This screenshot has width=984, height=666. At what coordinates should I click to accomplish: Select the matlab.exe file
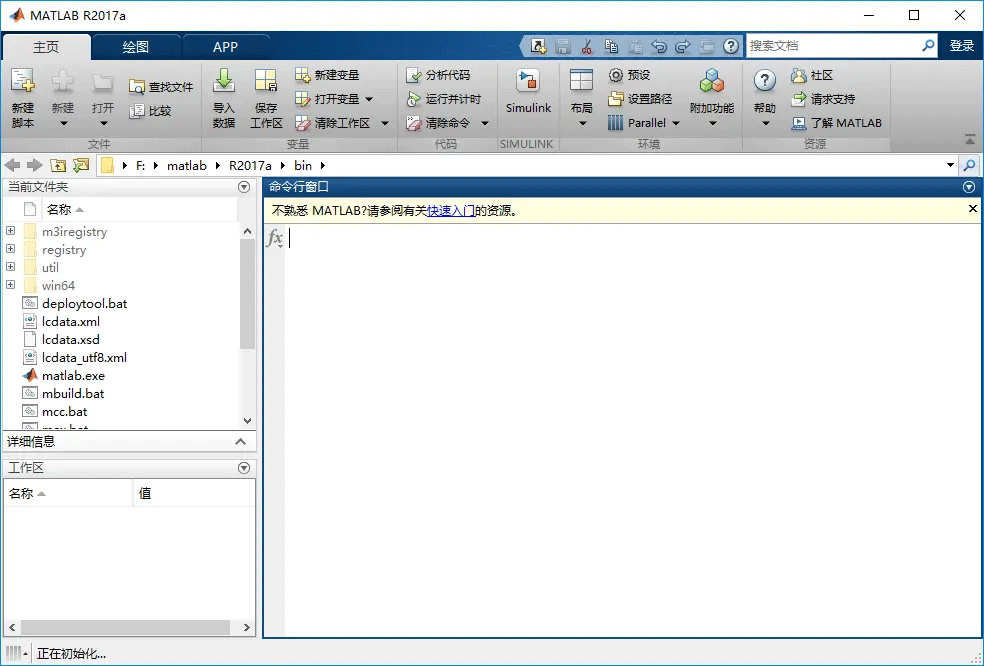tap(73, 376)
